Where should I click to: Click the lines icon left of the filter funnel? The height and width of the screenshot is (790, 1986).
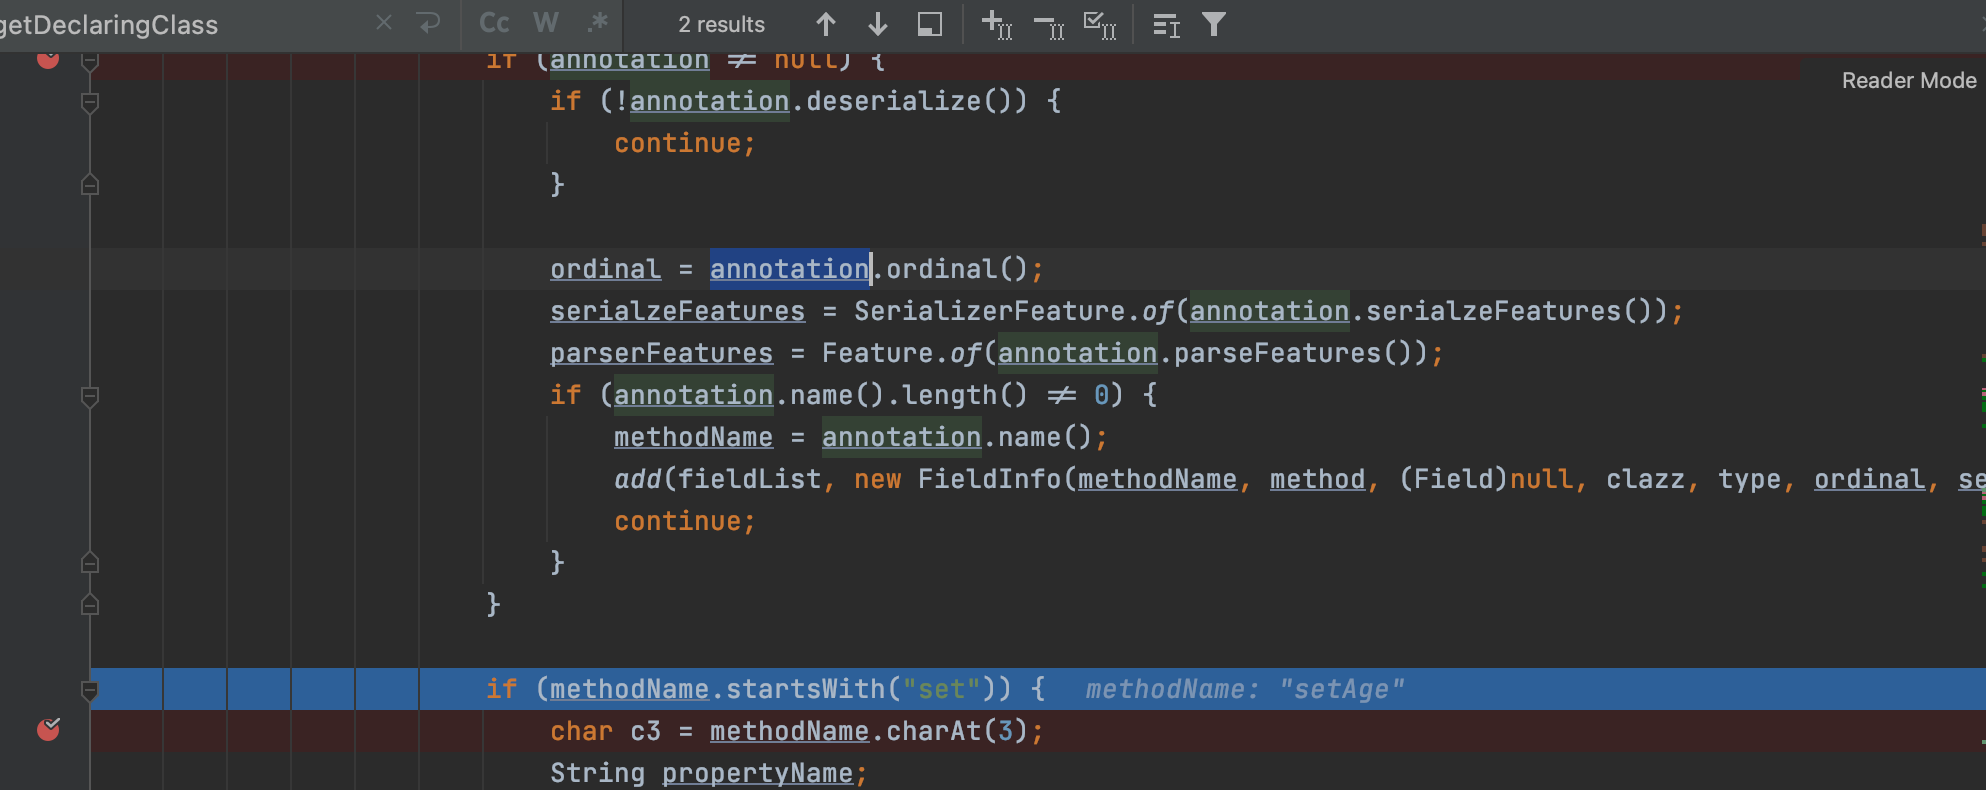click(x=1166, y=25)
